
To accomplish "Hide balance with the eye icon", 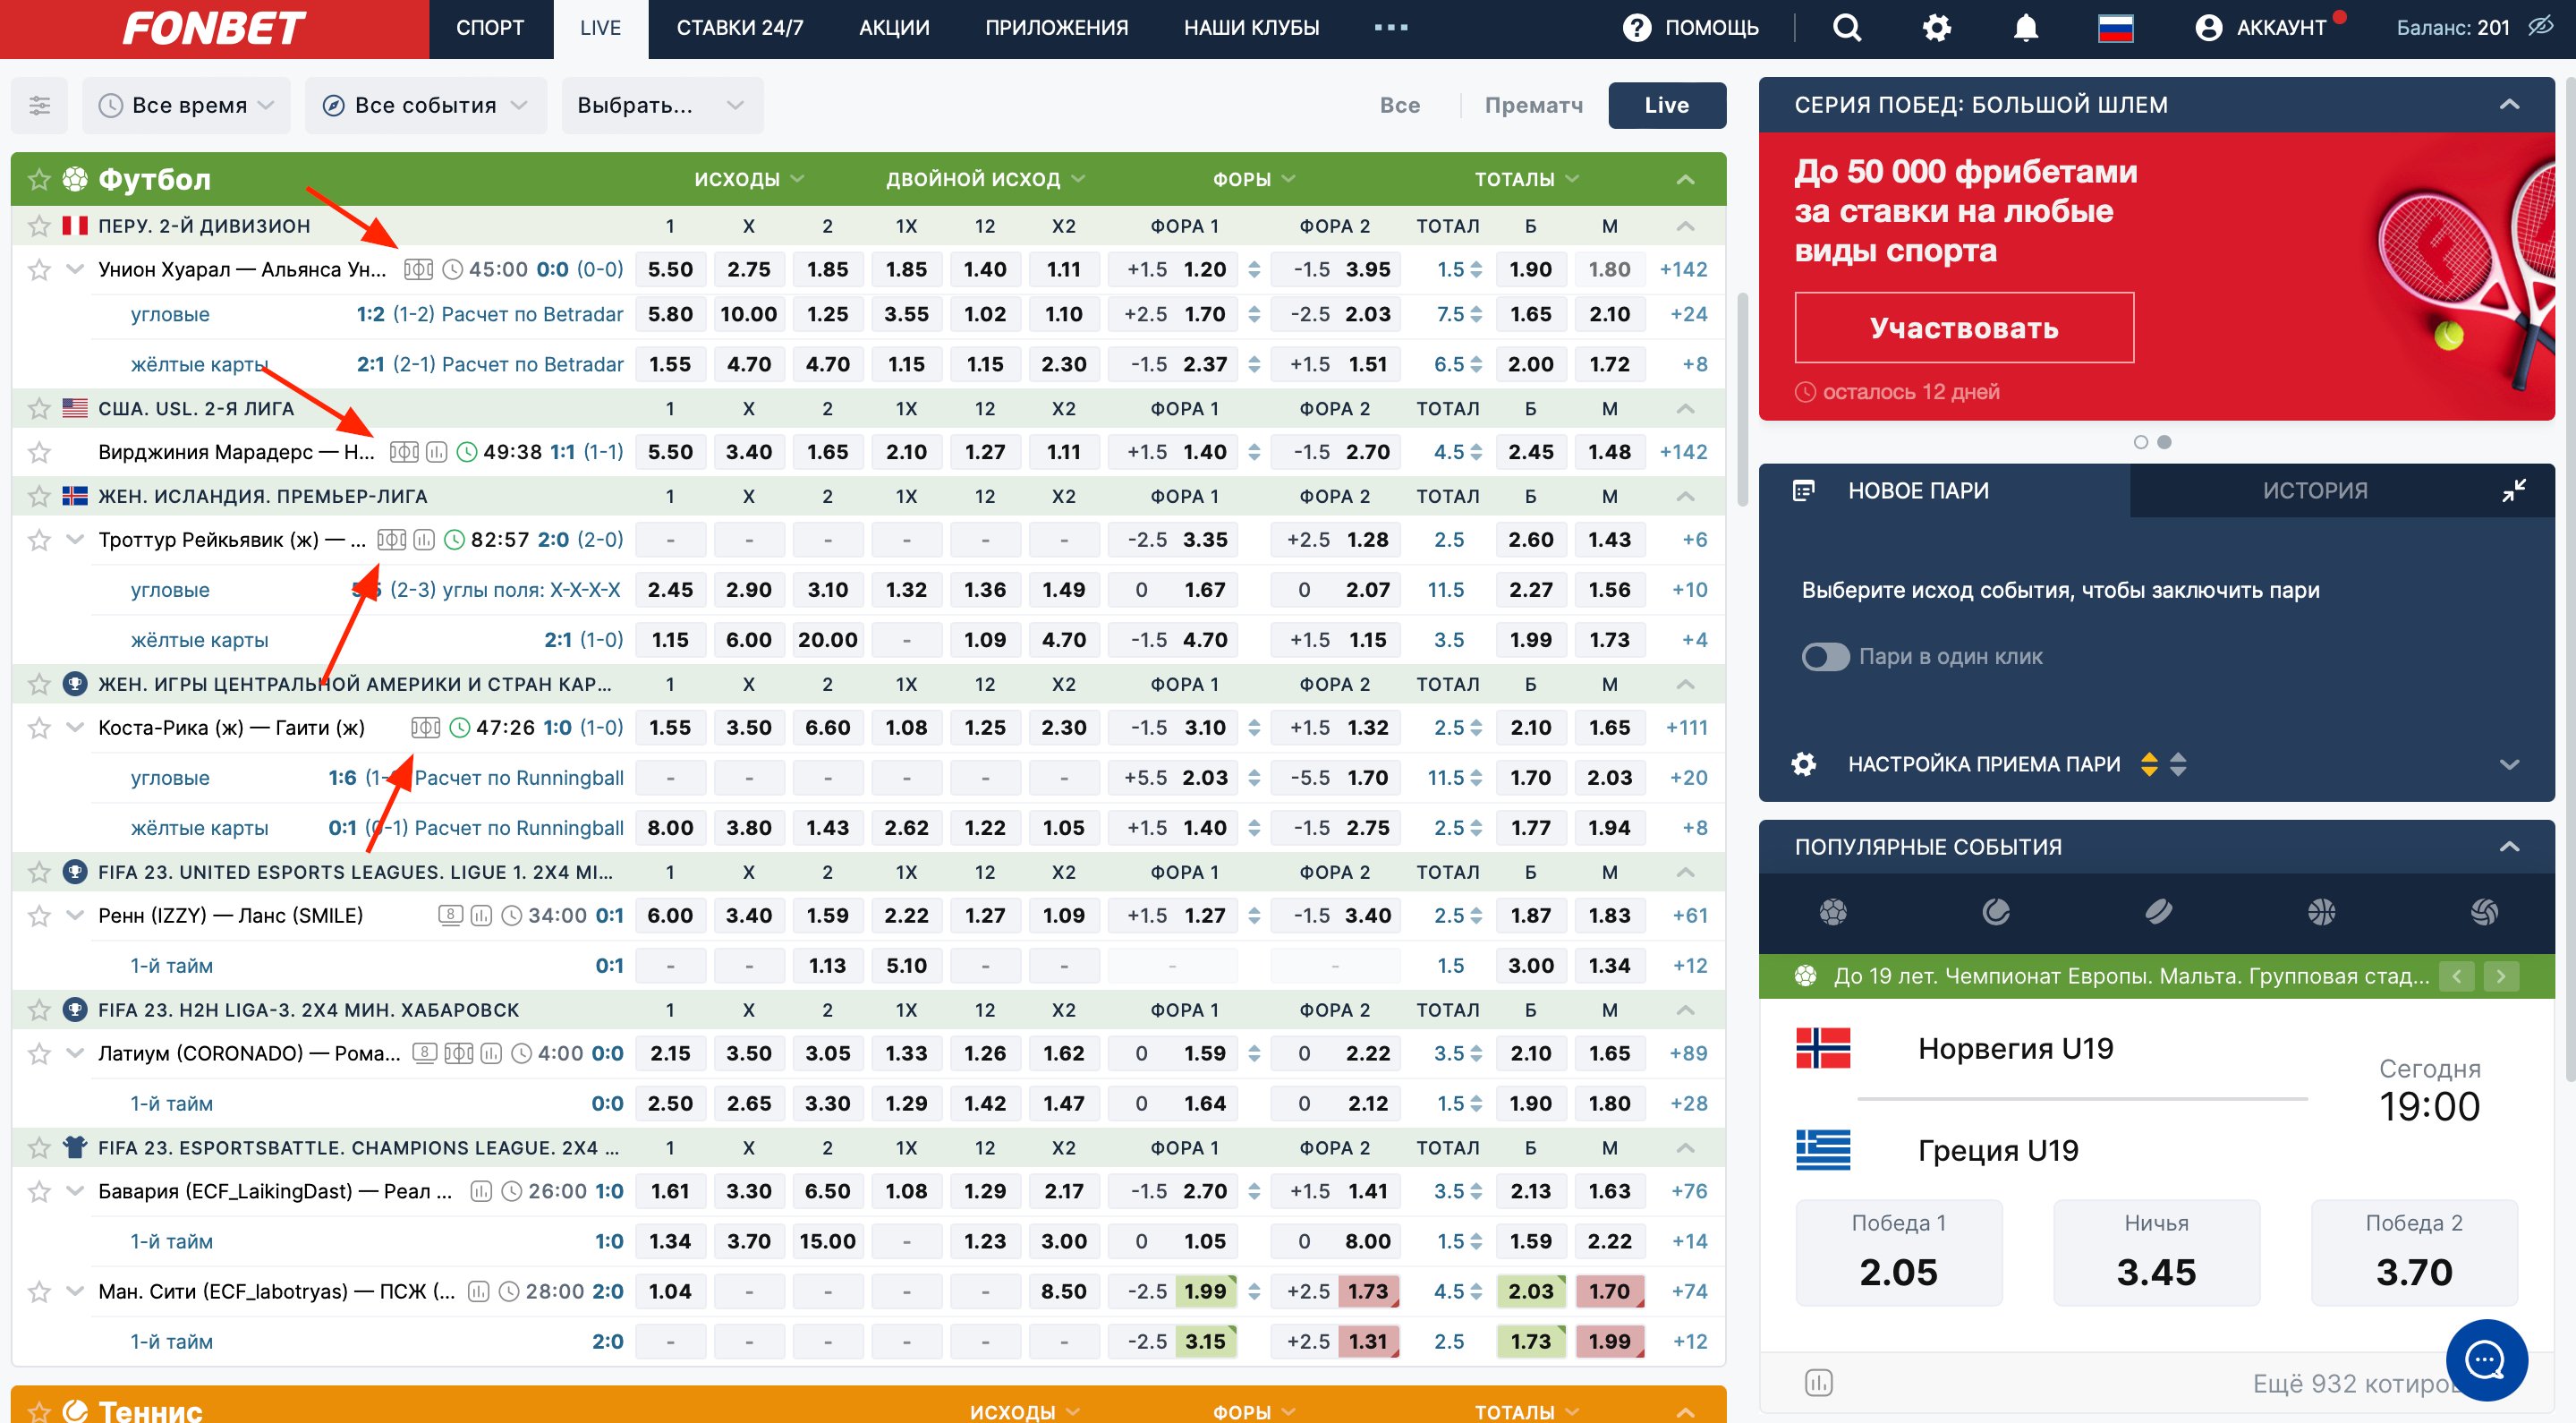I will [x=2541, y=28].
